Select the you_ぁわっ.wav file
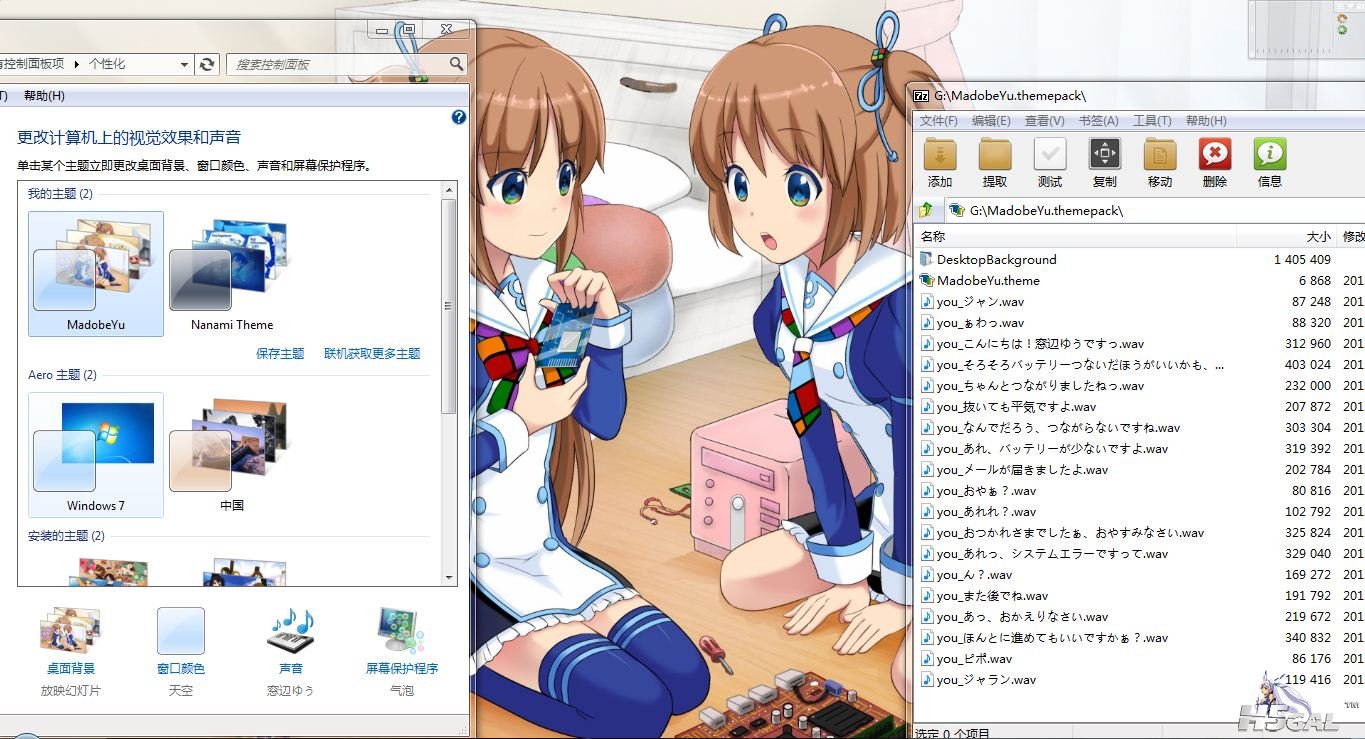Screen dimensions: 1365x739 [x=972, y=322]
